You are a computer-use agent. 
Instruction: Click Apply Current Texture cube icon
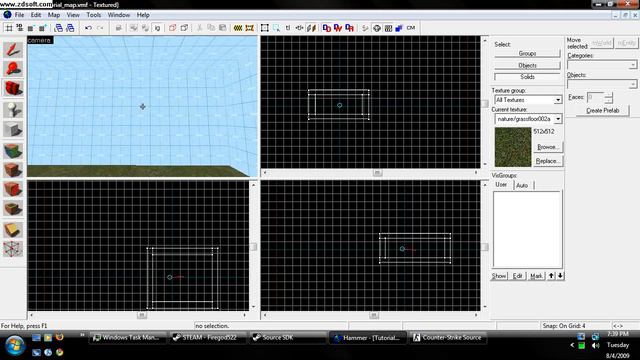click(13, 170)
